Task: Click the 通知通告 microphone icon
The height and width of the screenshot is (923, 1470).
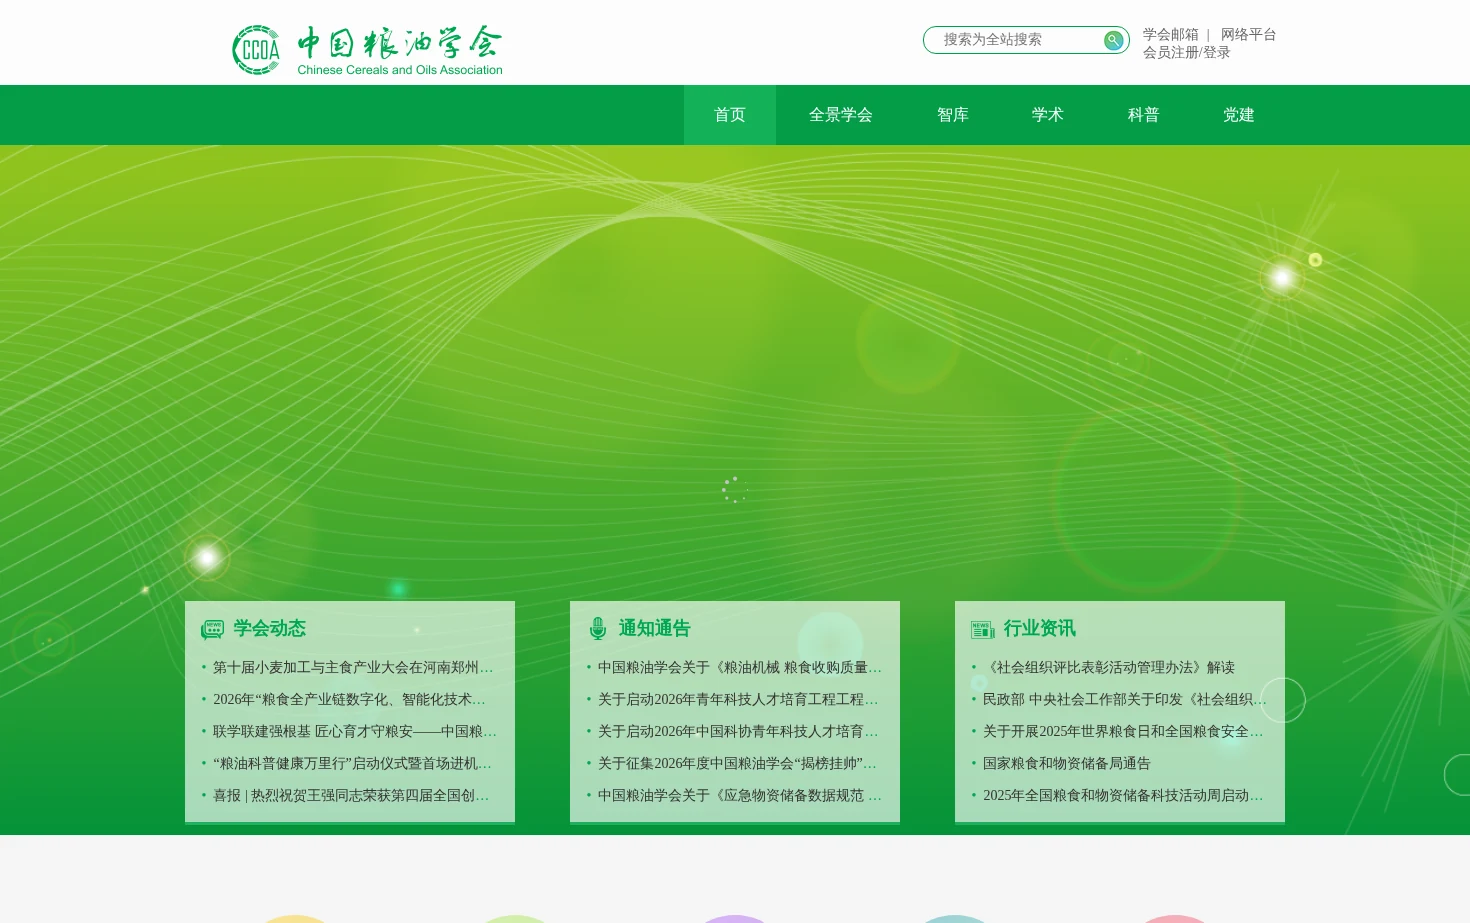Action: click(x=598, y=628)
